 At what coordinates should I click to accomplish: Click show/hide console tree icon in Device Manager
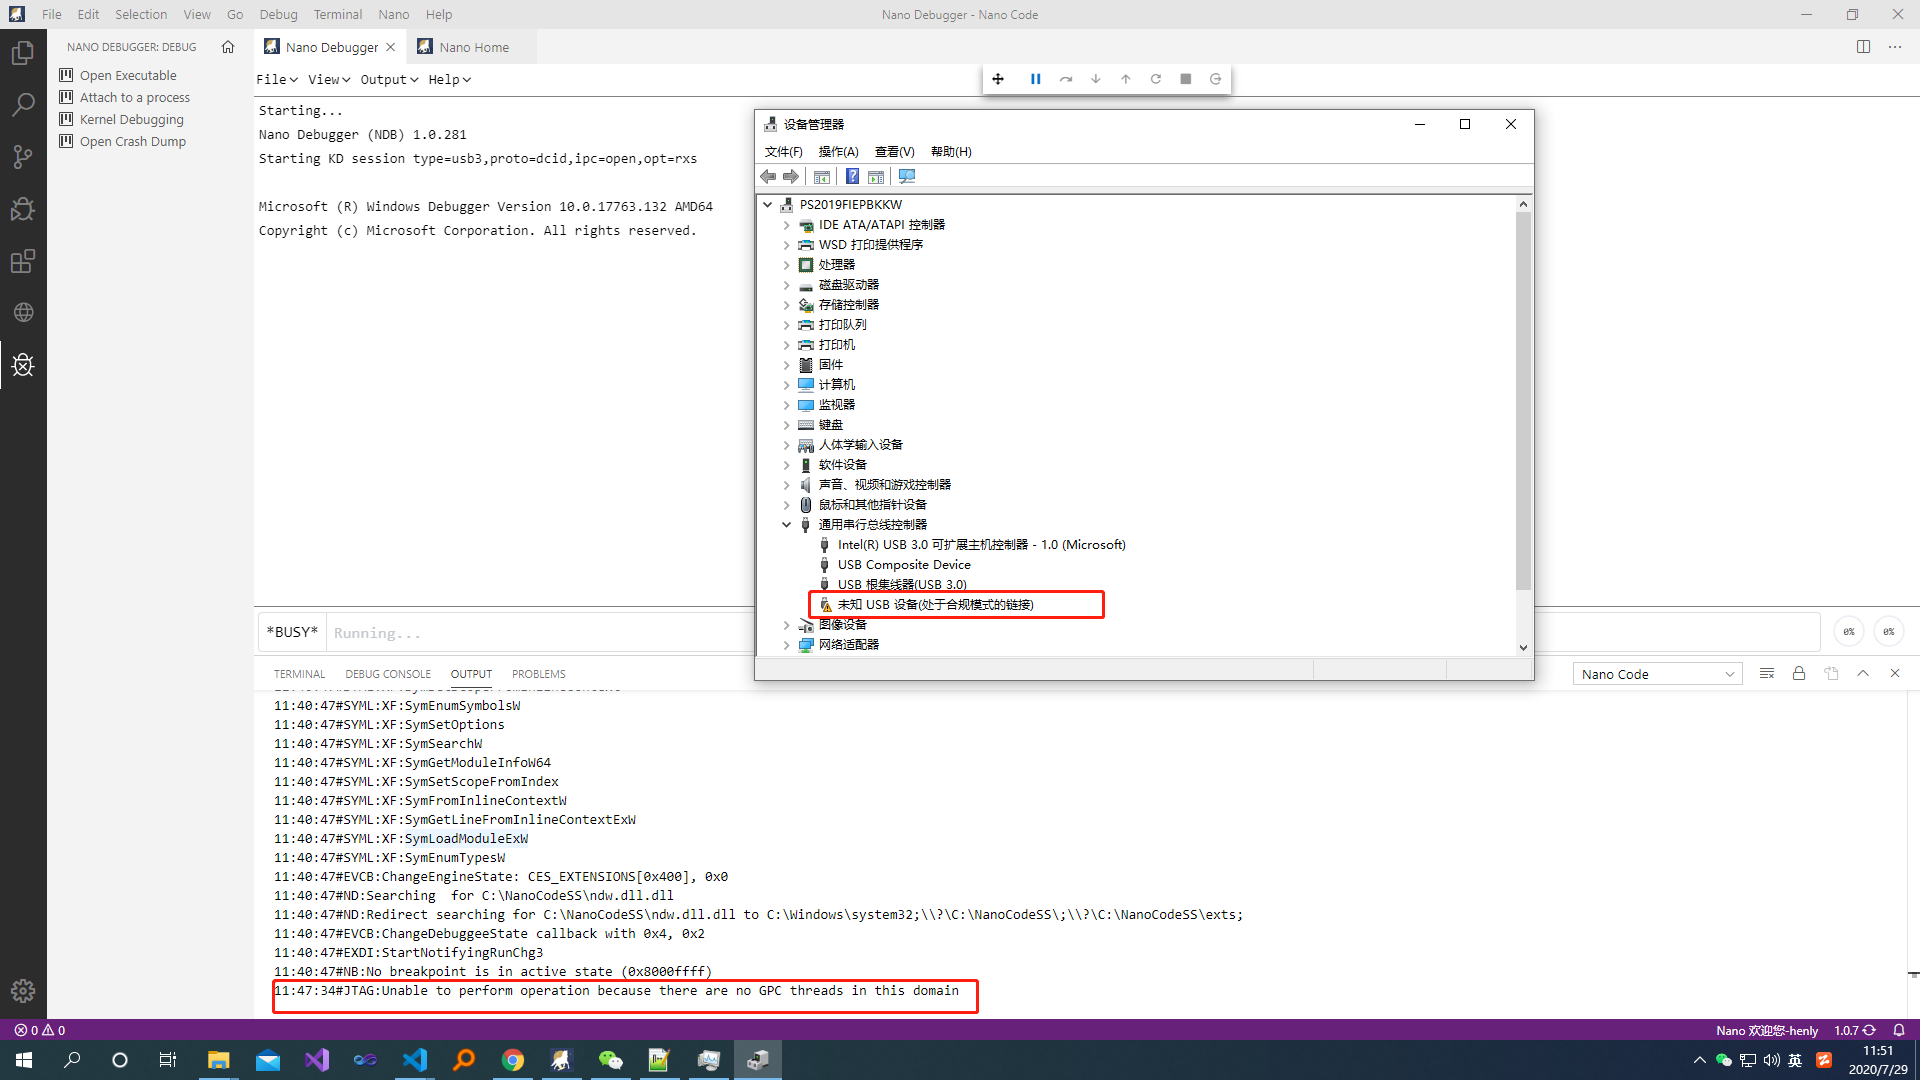[822, 177]
